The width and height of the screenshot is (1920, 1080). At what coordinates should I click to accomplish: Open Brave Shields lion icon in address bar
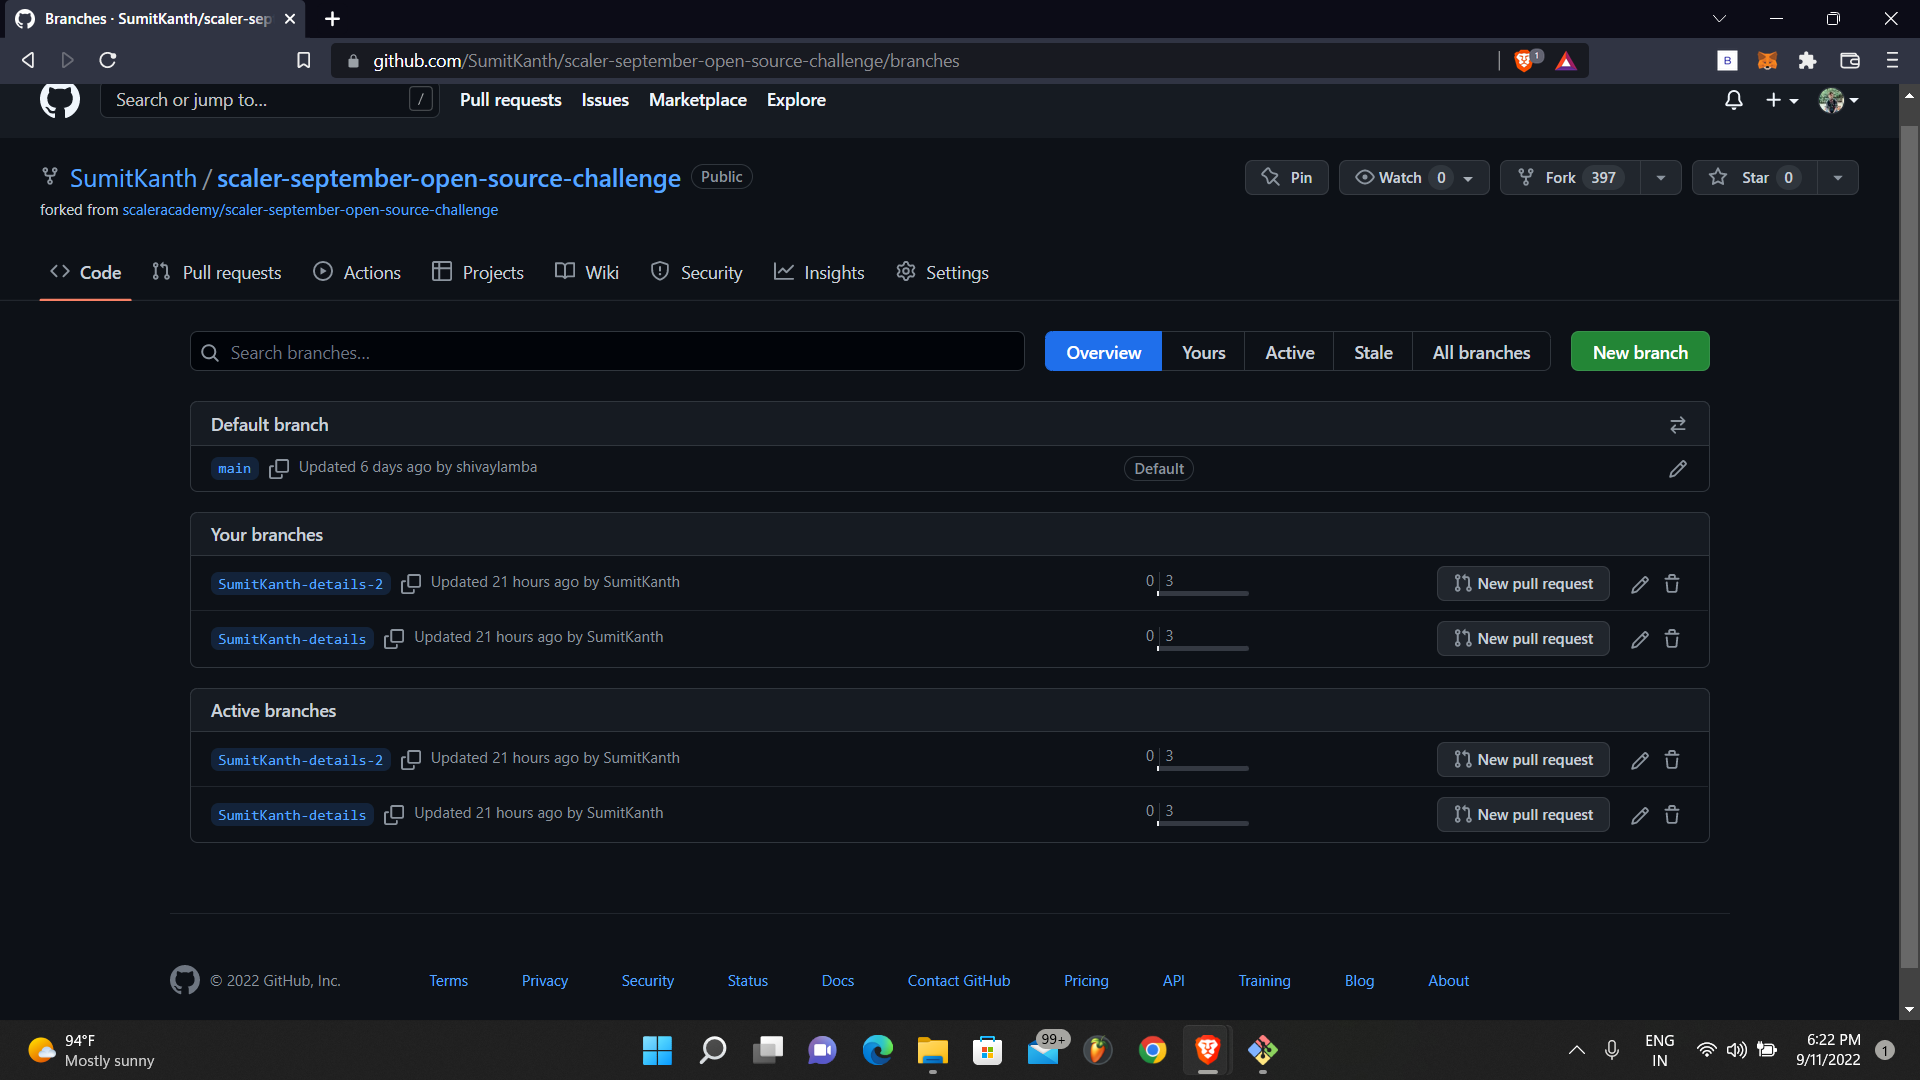pos(1523,61)
